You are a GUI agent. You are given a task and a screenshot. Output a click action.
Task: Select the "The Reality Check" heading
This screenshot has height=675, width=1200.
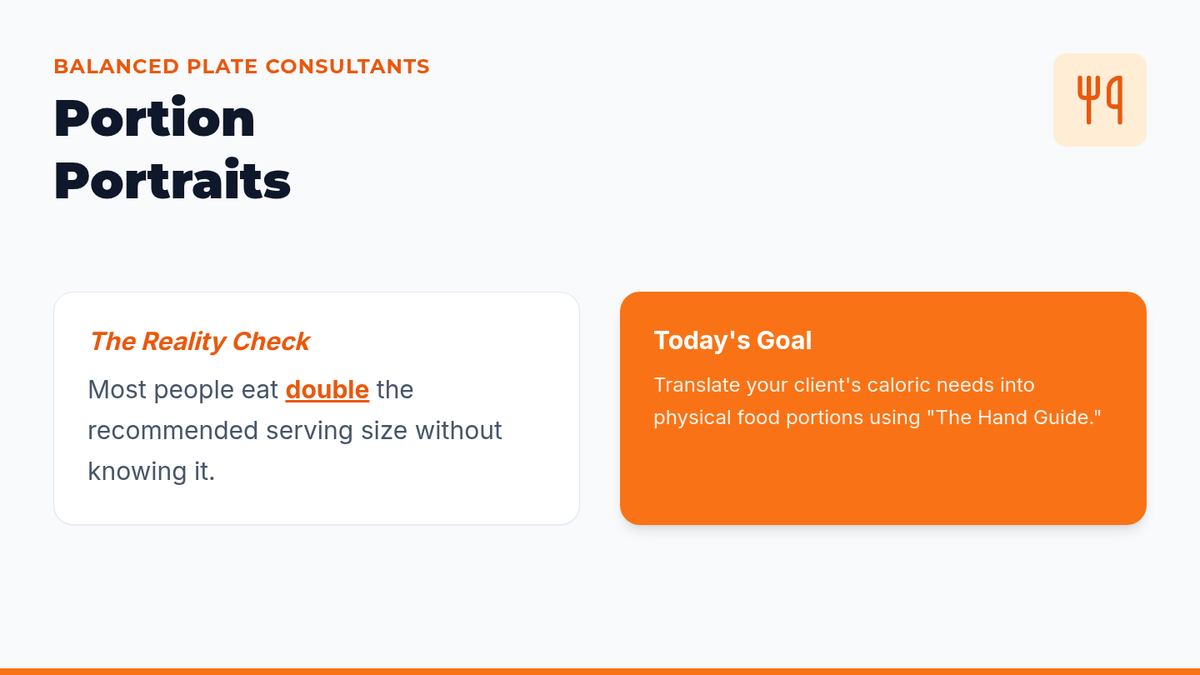click(x=199, y=342)
